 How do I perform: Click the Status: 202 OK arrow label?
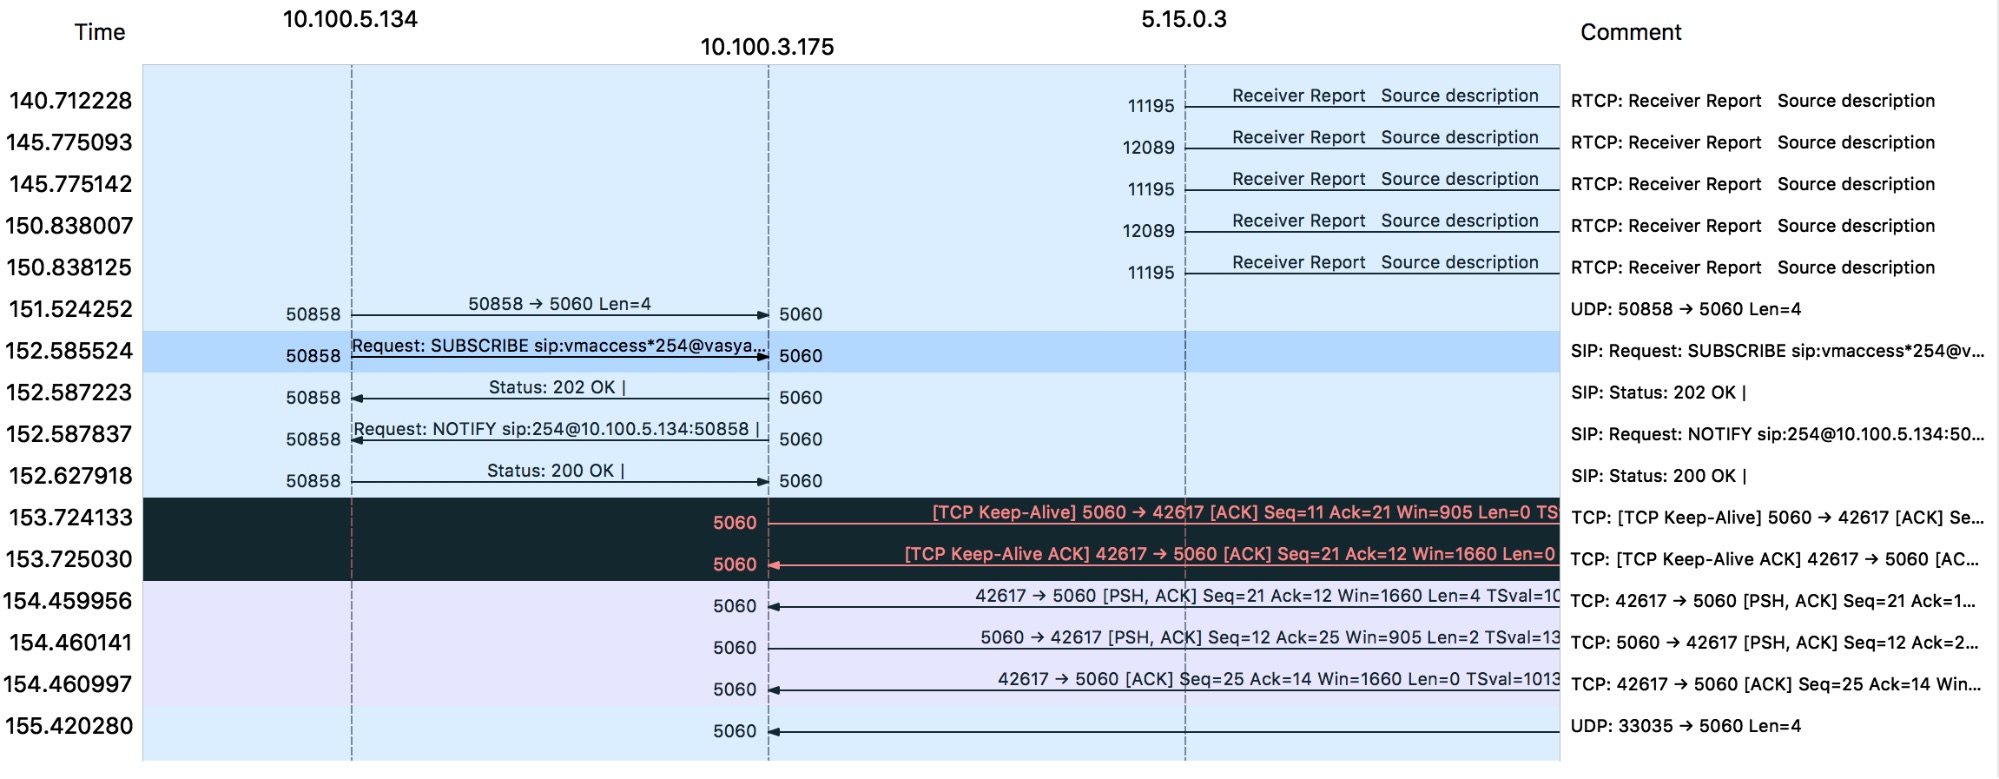click(557, 388)
